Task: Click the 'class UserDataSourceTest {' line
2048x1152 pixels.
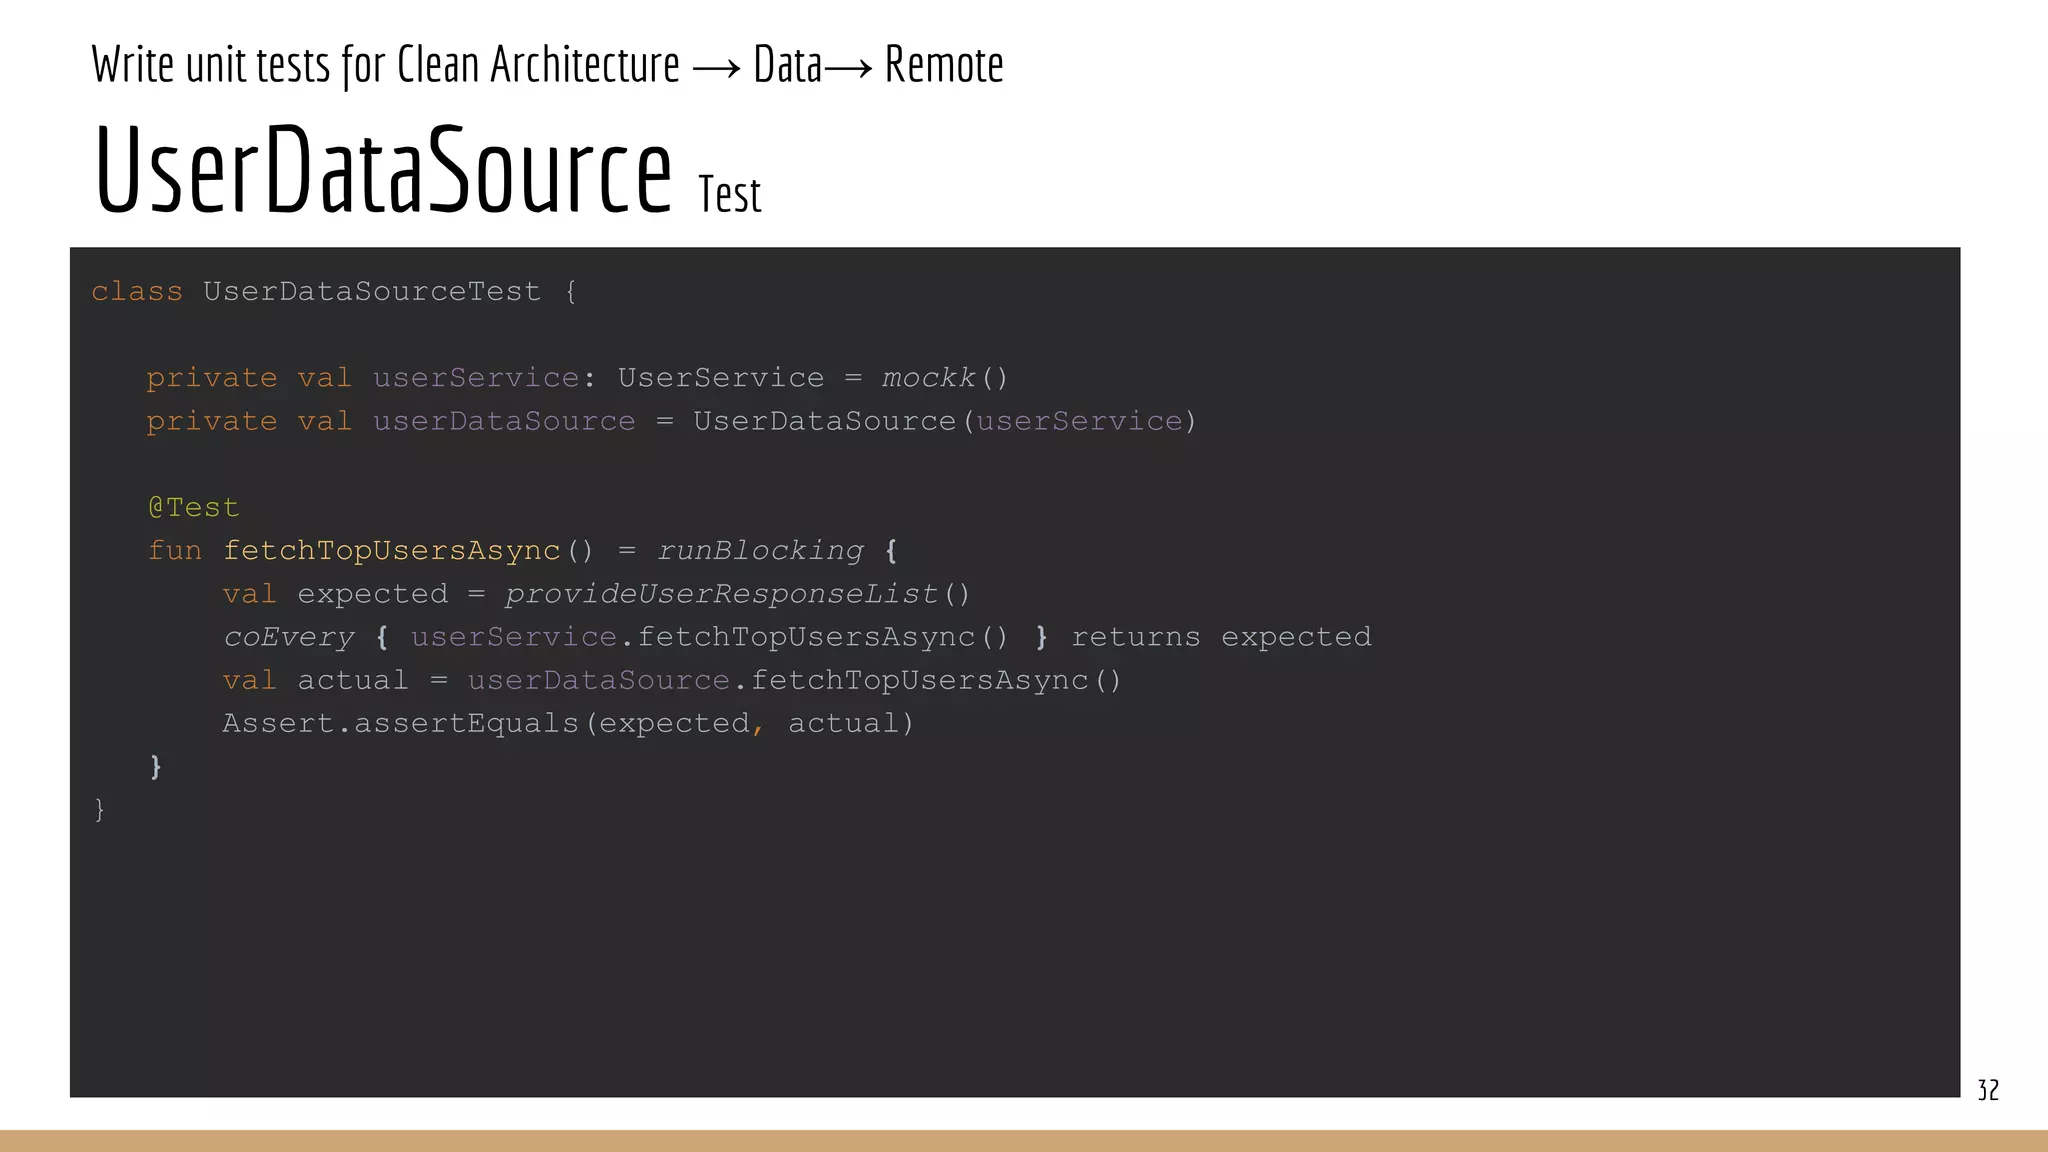Action: pyautogui.click(x=334, y=292)
